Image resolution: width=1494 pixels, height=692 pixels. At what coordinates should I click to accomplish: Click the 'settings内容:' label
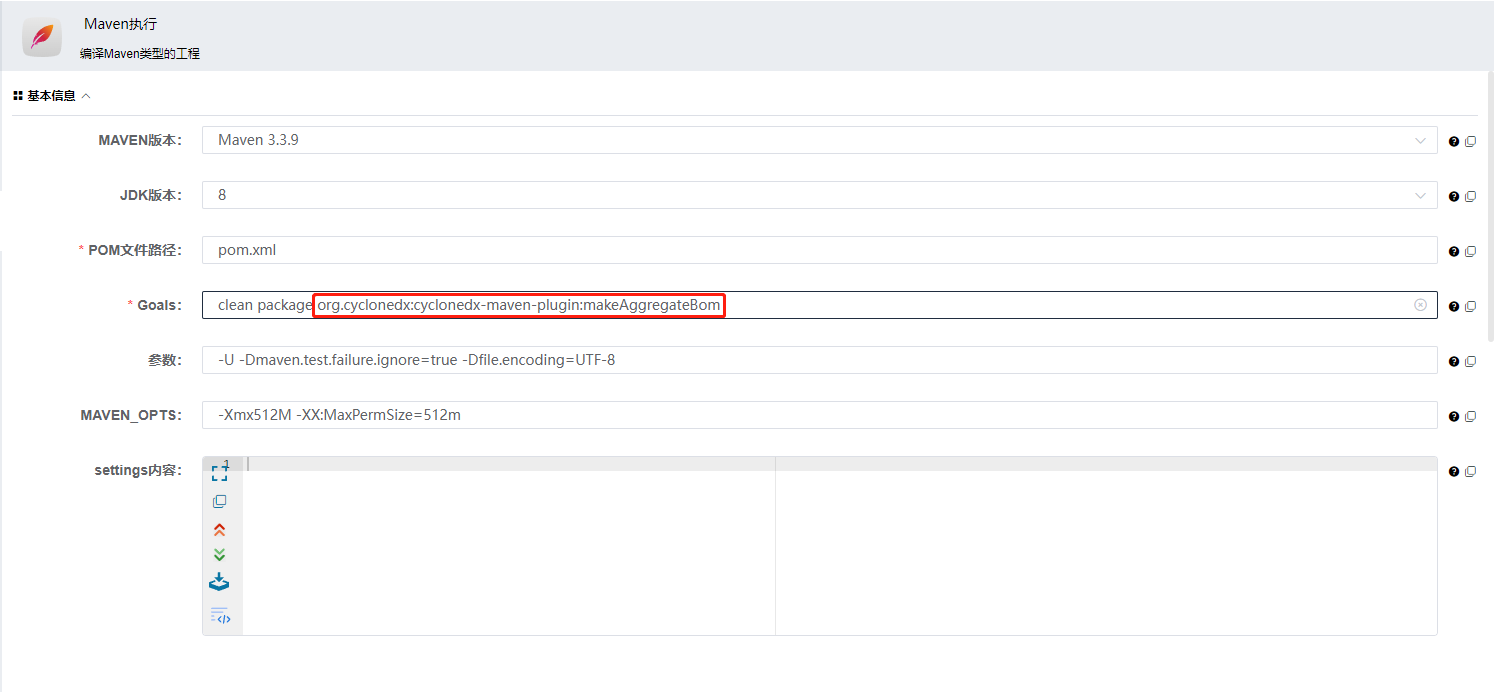click(138, 470)
